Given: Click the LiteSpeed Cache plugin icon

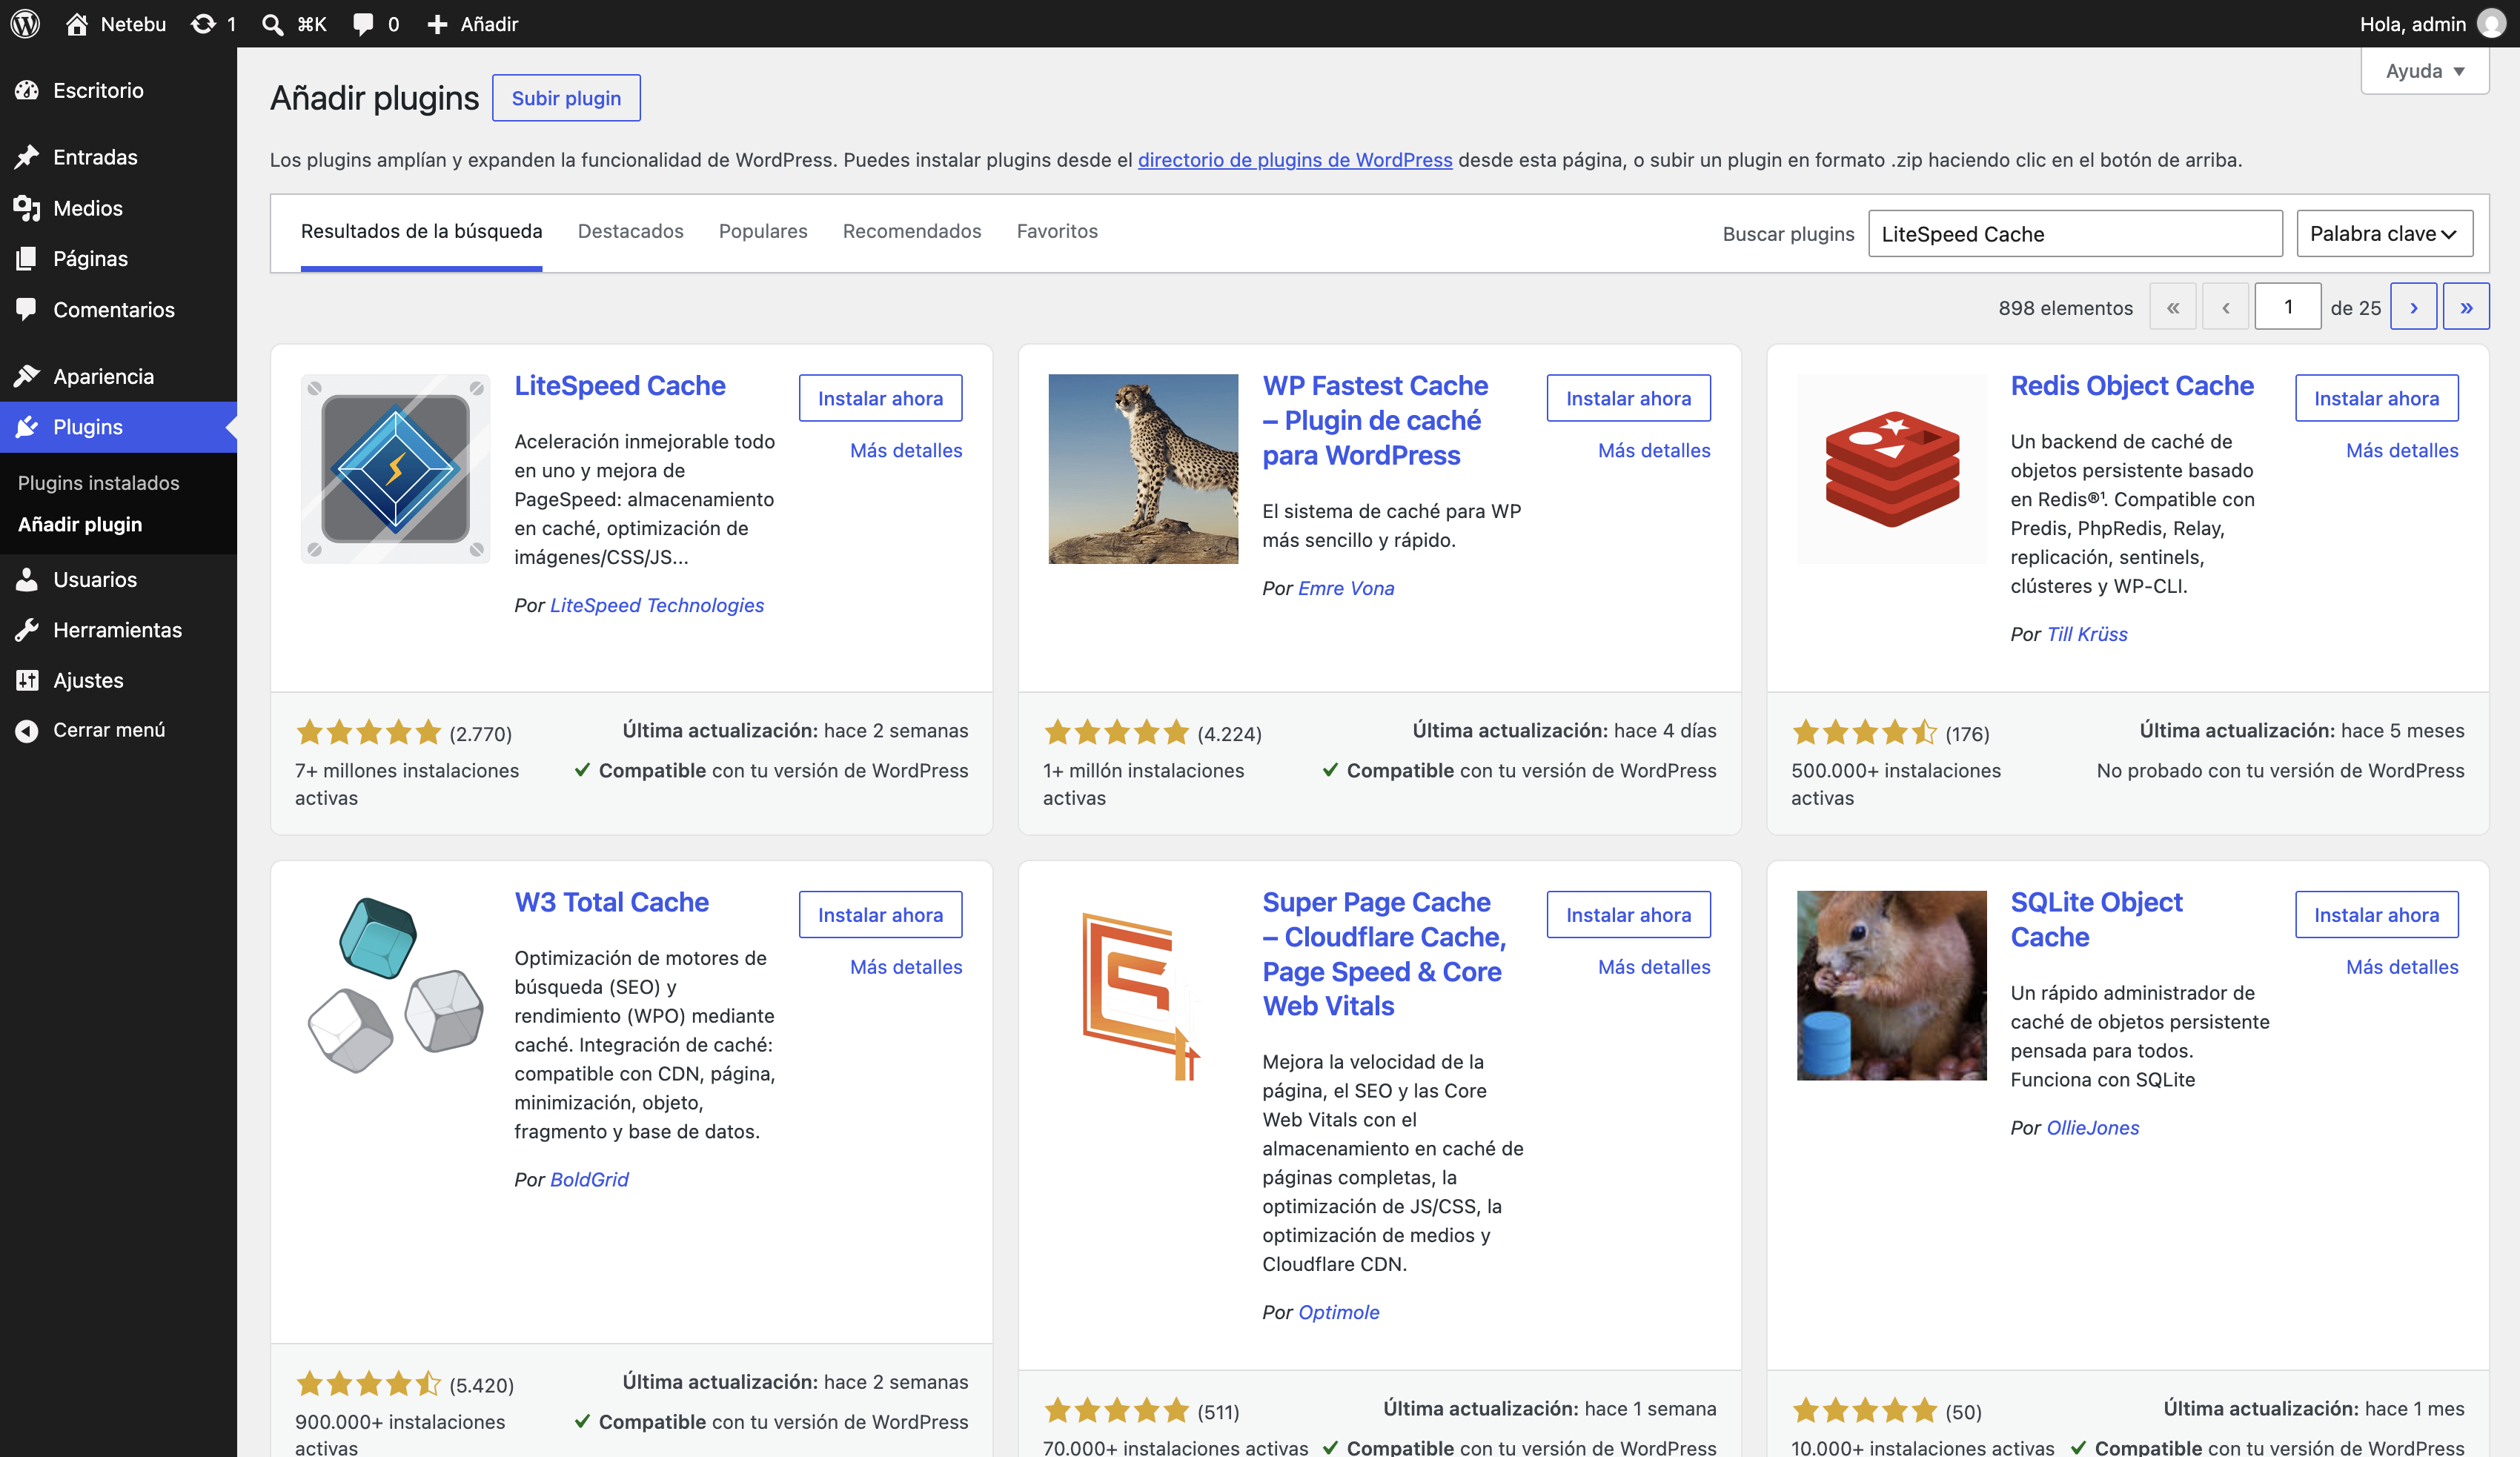Looking at the screenshot, I should (x=395, y=468).
